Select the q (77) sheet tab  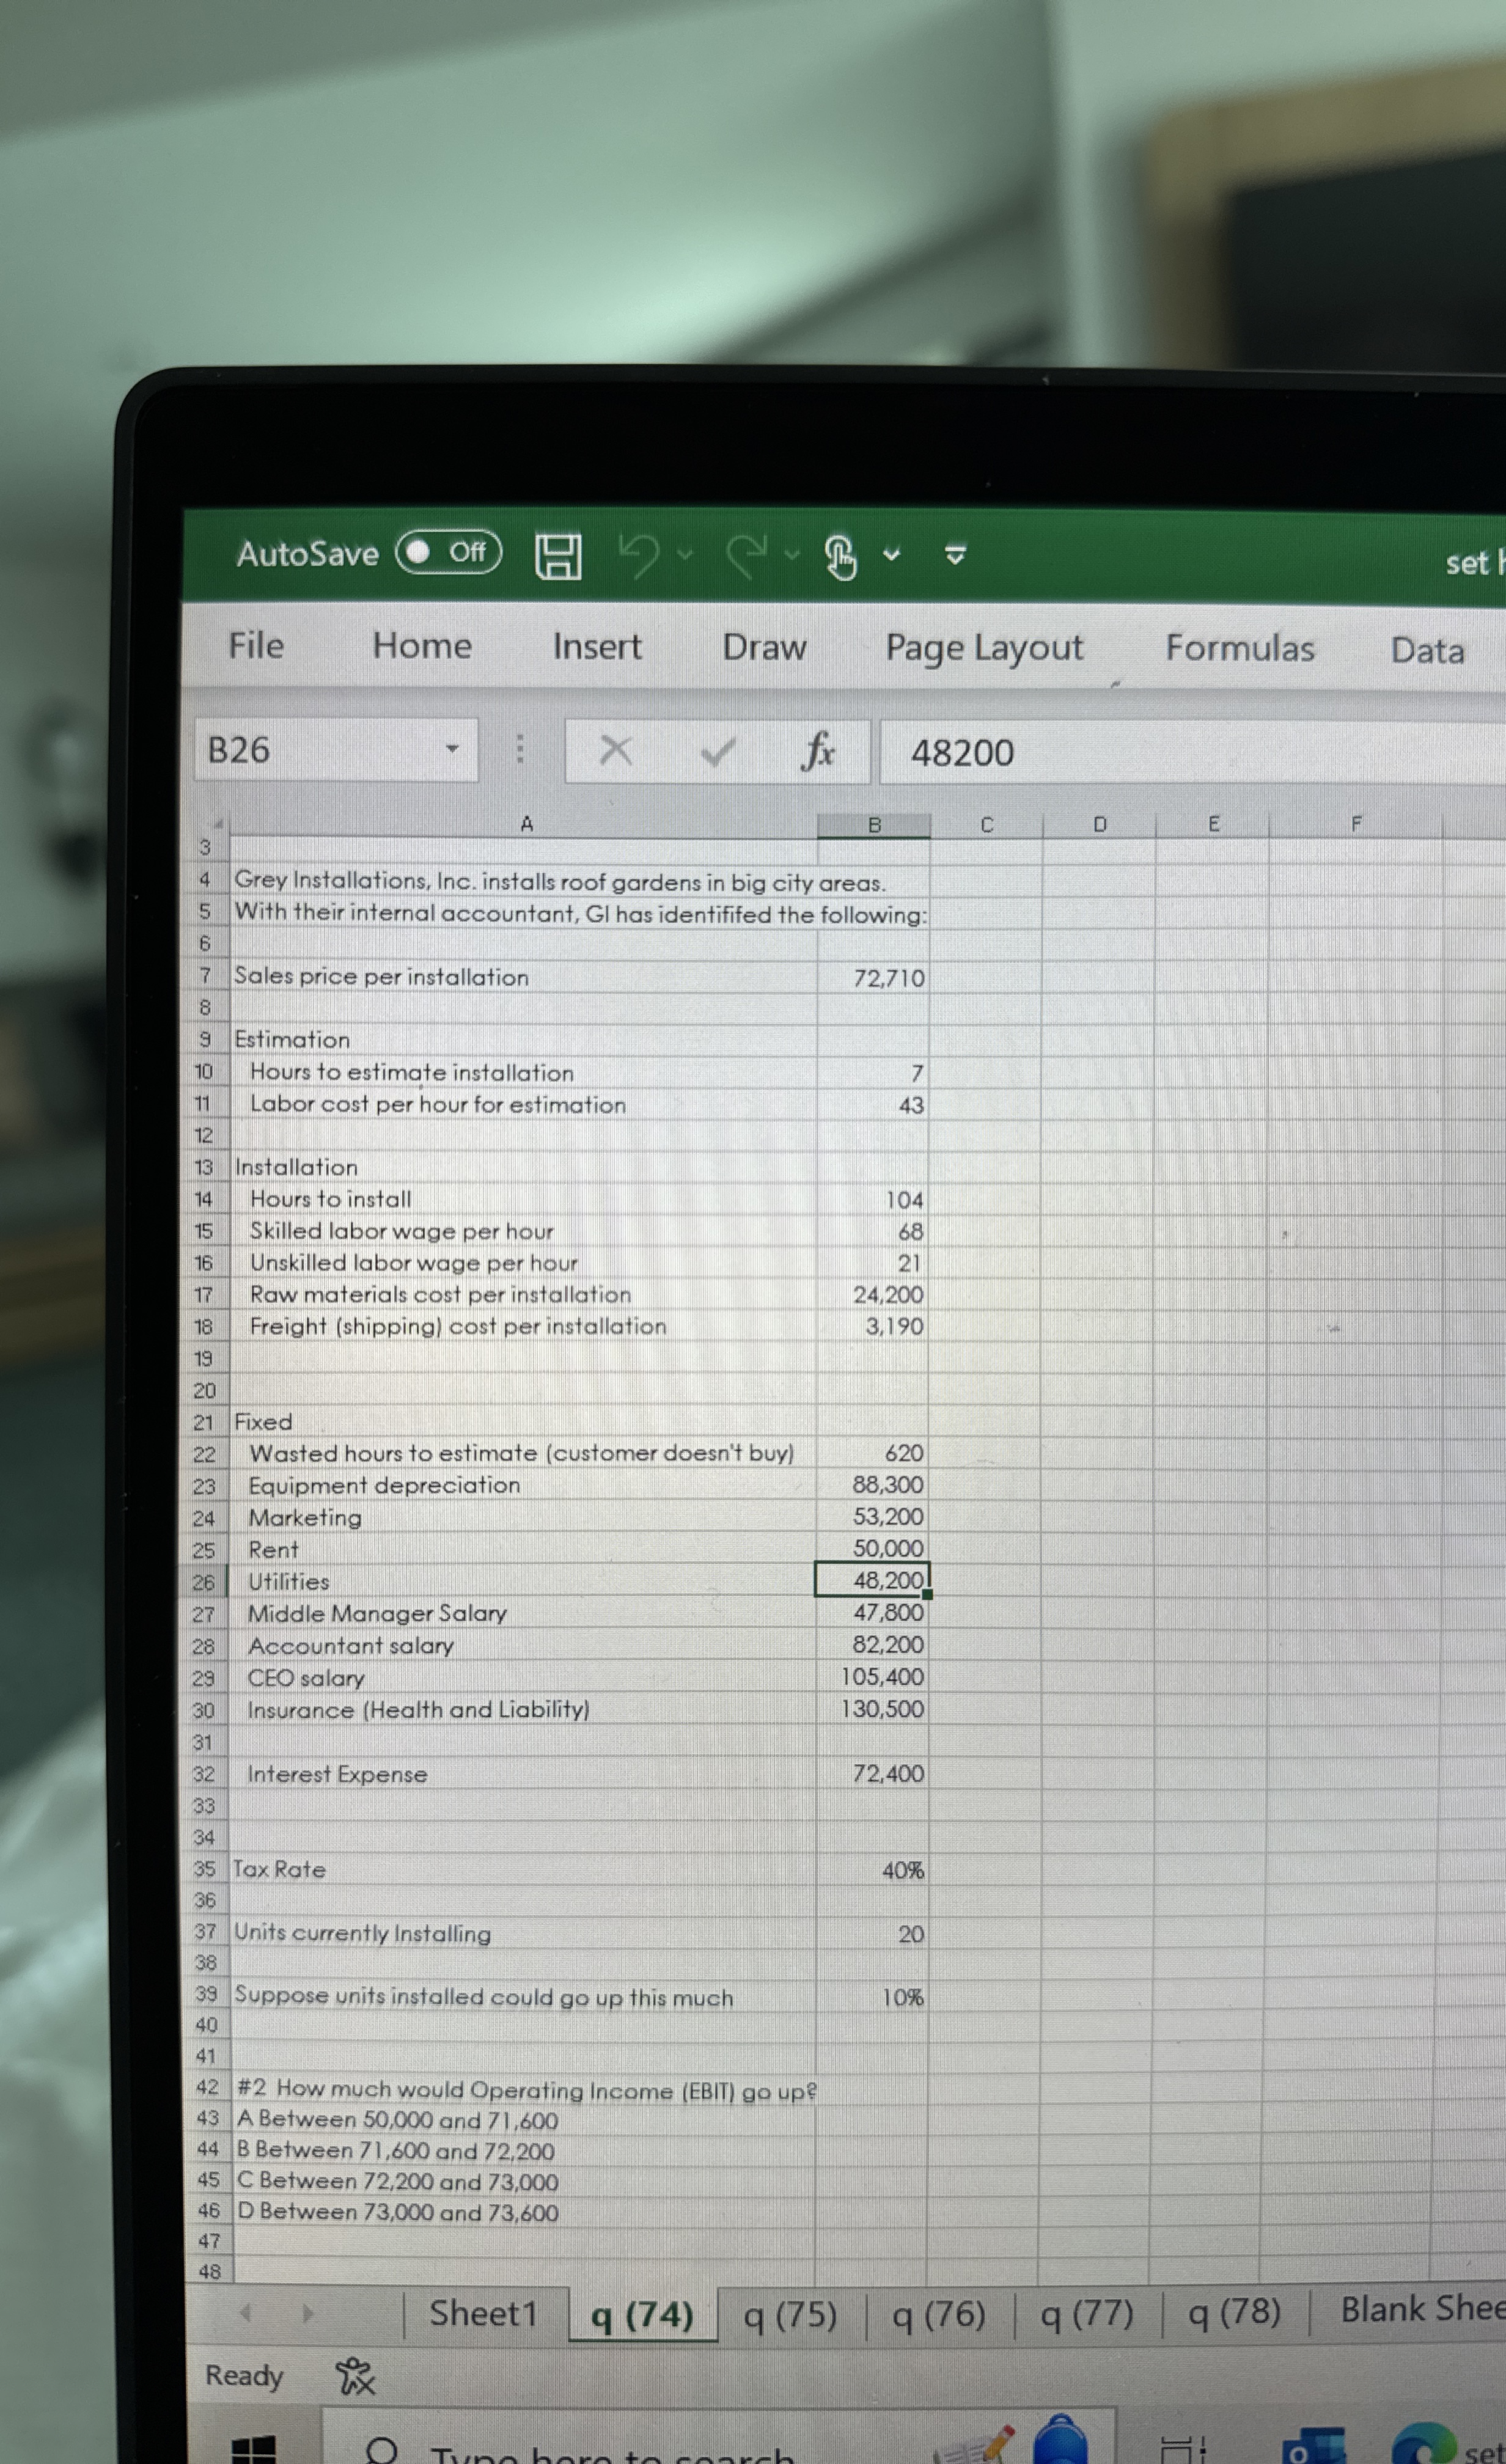(x=1086, y=2315)
